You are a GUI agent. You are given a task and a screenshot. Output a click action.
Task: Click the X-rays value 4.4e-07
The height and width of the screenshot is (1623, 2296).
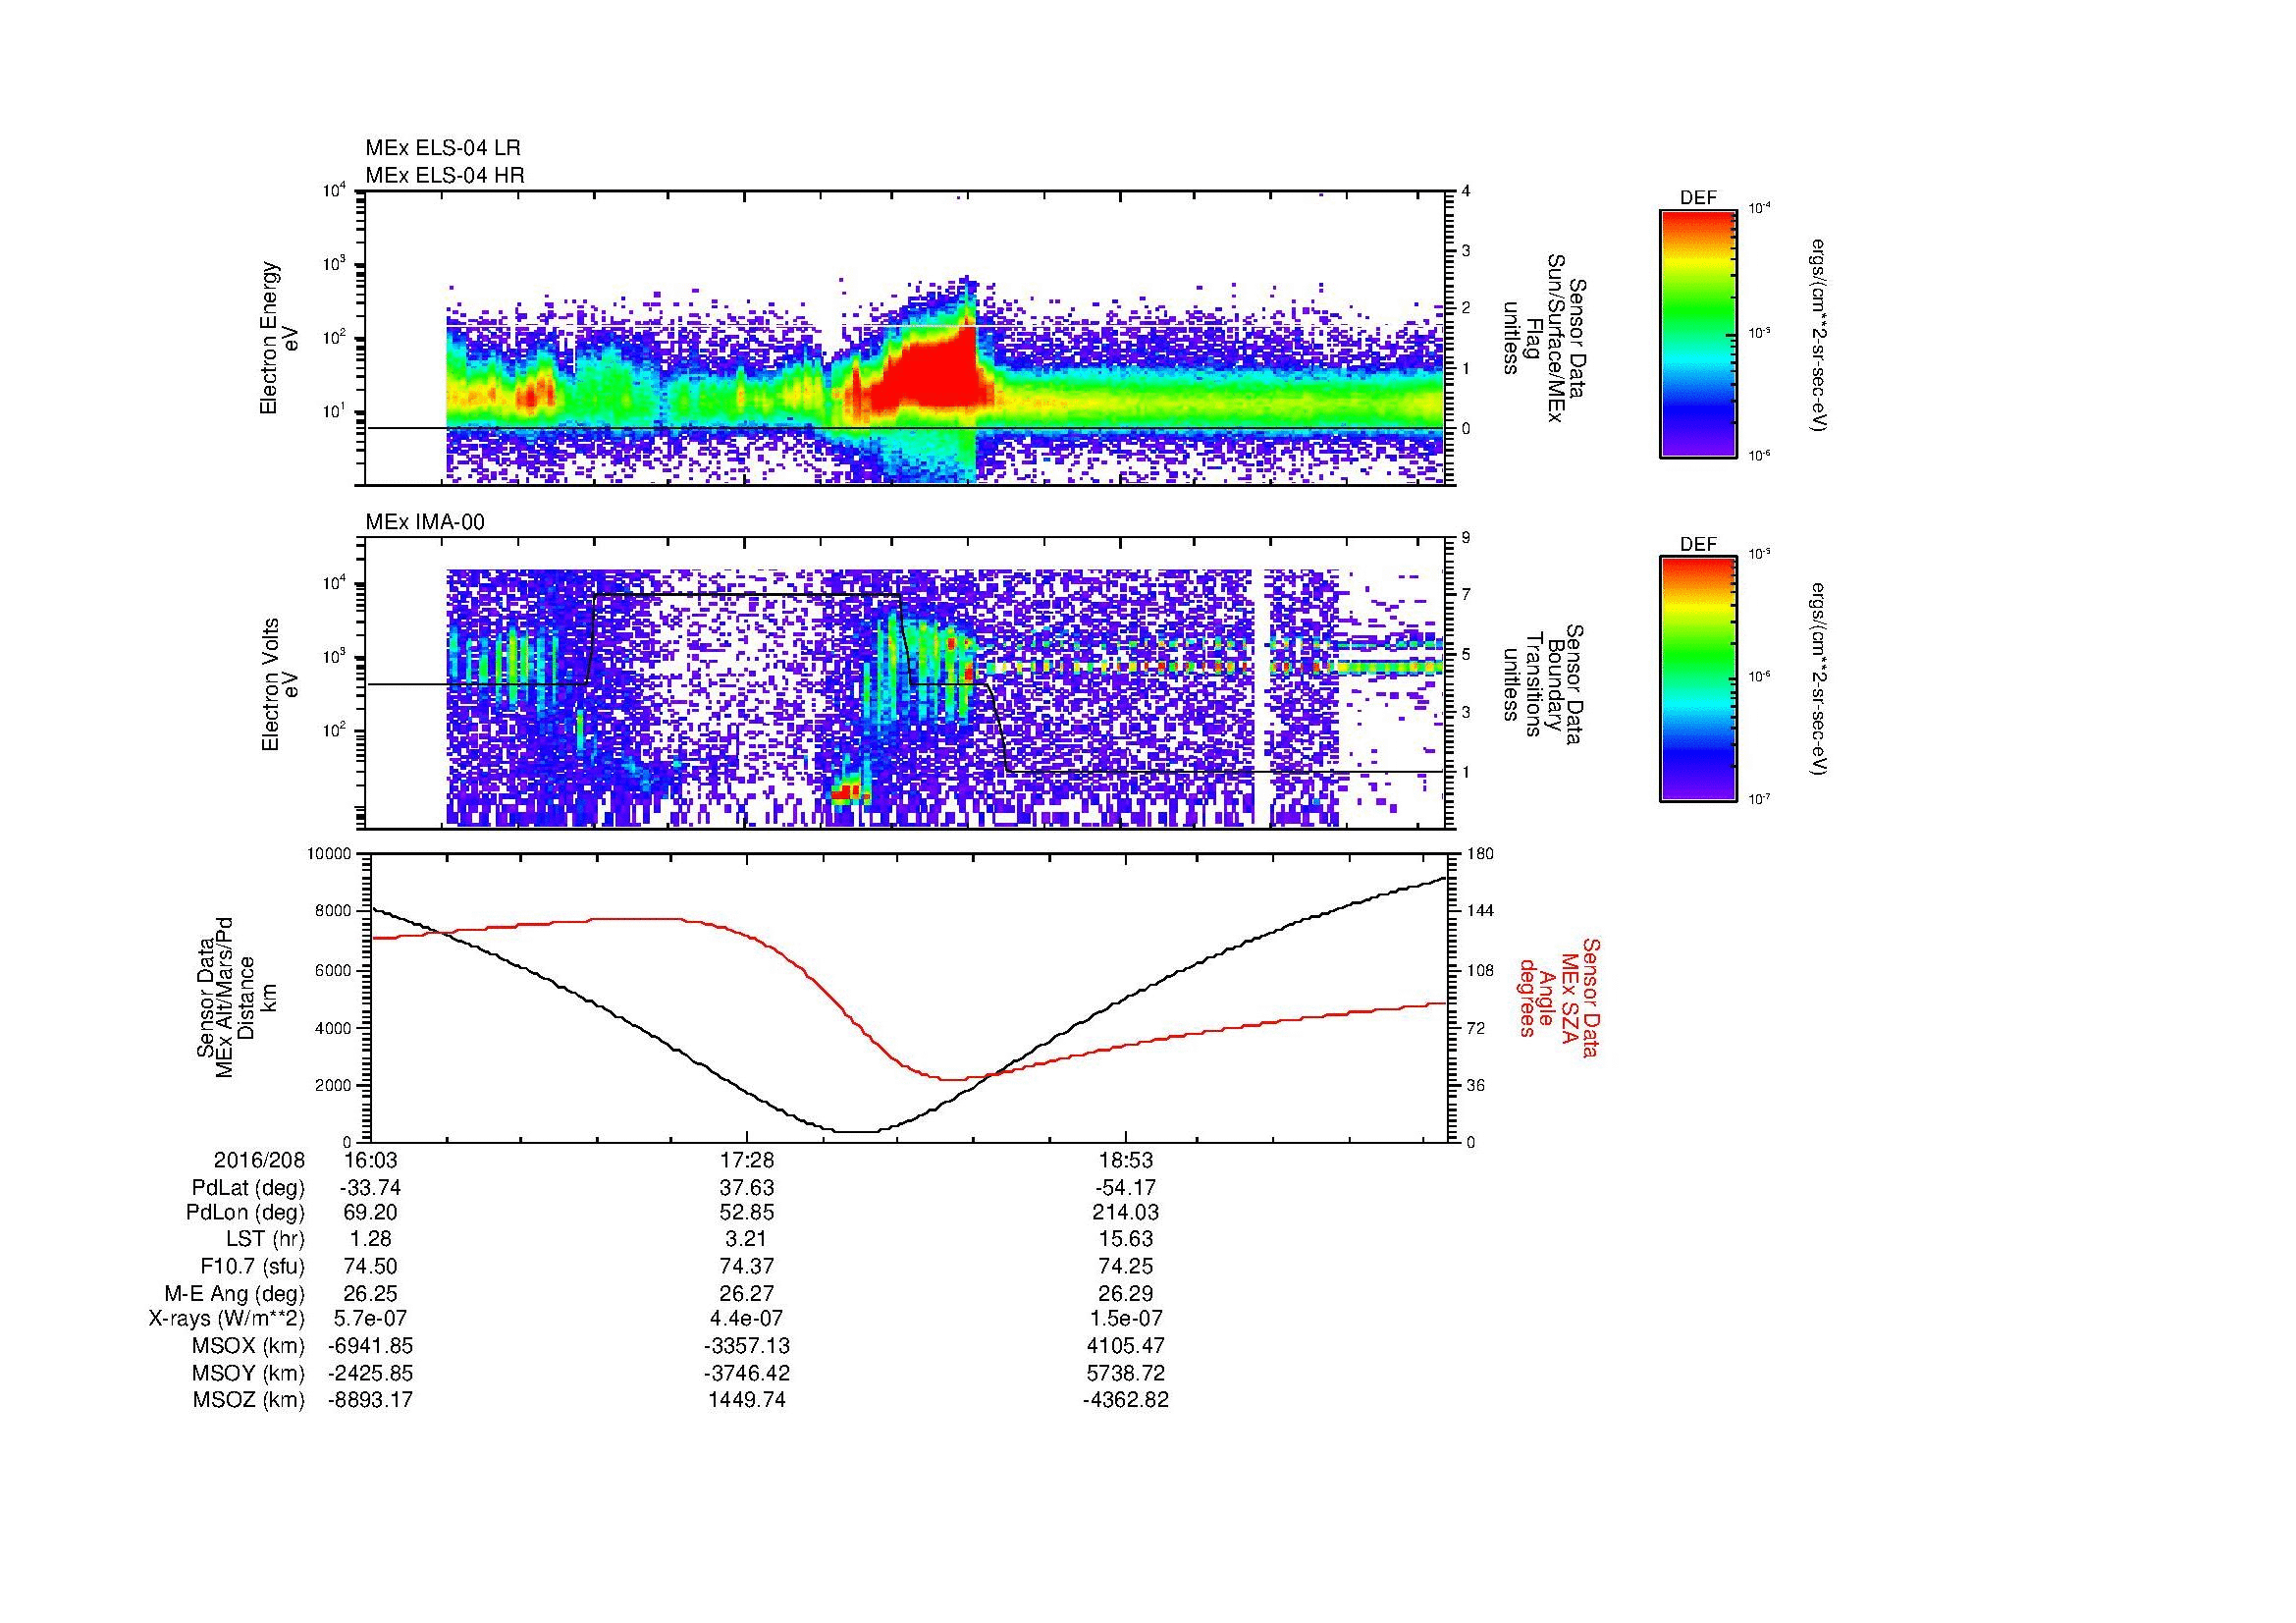tap(748, 1319)
